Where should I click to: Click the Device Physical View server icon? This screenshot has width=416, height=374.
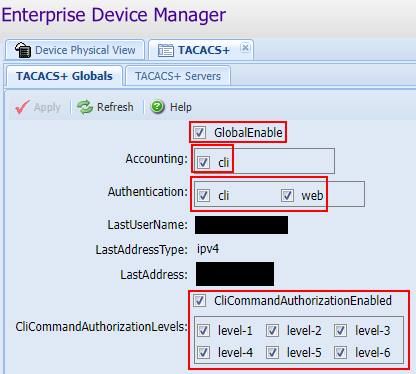click(23, 50)
